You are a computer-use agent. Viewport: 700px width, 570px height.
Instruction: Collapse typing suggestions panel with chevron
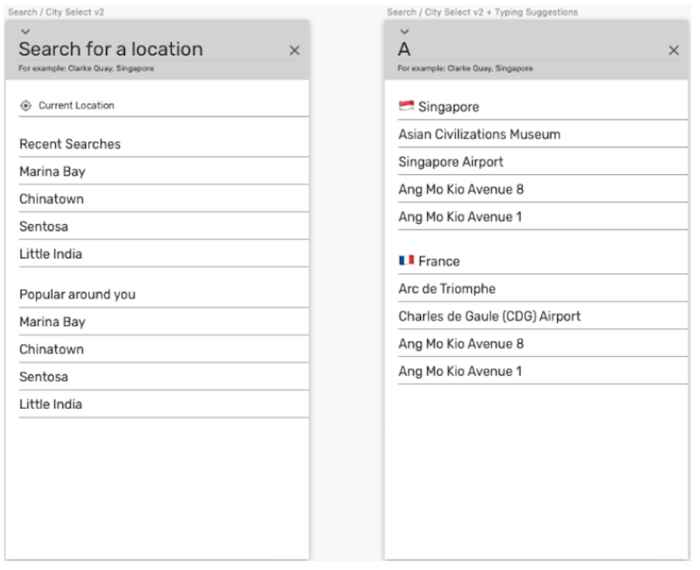point(404,32)
